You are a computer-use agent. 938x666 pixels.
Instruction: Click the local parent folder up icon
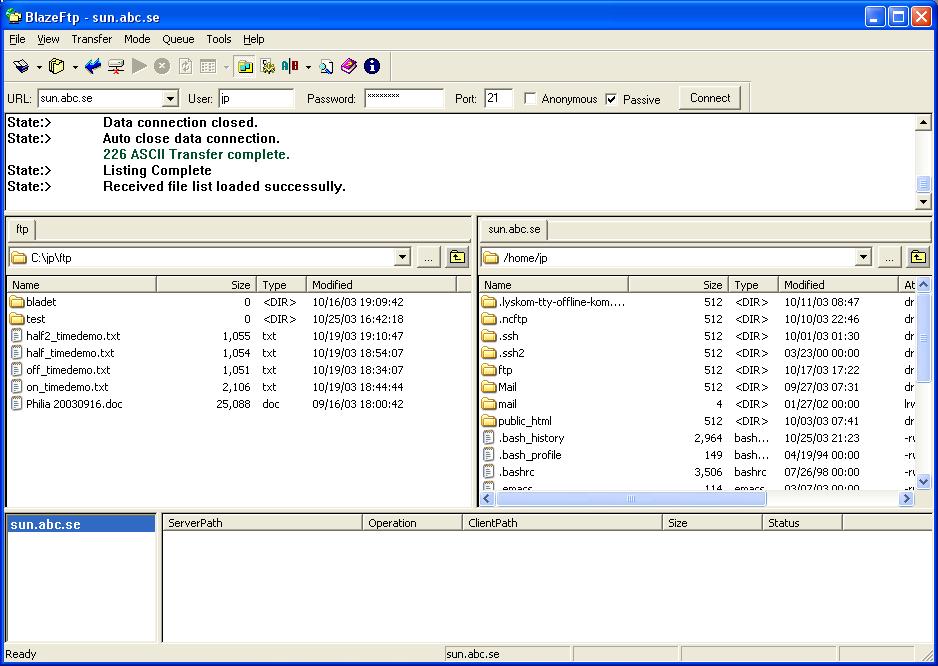click(457, 257)
